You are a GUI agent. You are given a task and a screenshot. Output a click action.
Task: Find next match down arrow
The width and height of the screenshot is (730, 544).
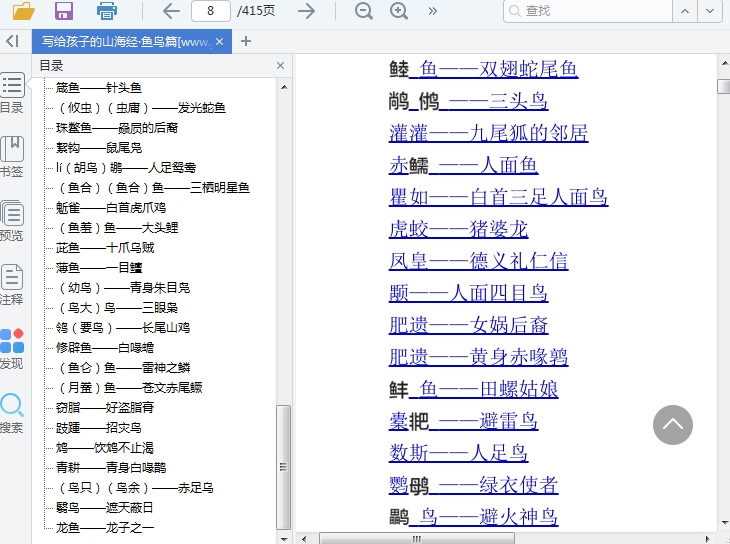(x=710, y=11)
